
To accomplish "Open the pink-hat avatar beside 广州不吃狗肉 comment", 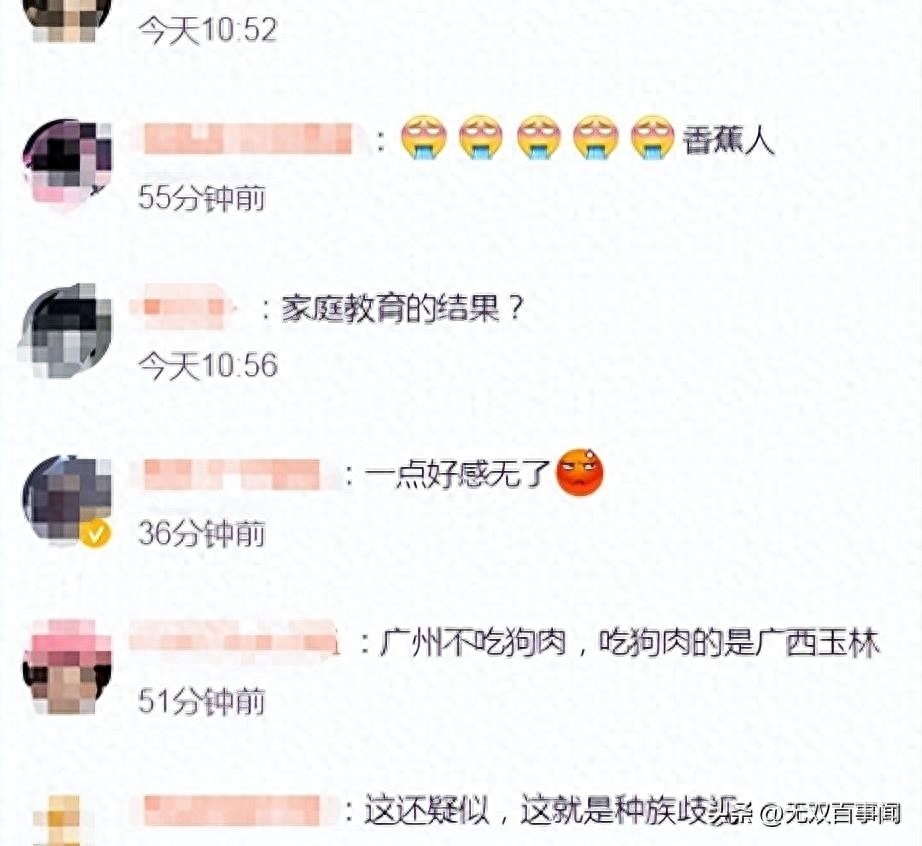I will (66, 666).
